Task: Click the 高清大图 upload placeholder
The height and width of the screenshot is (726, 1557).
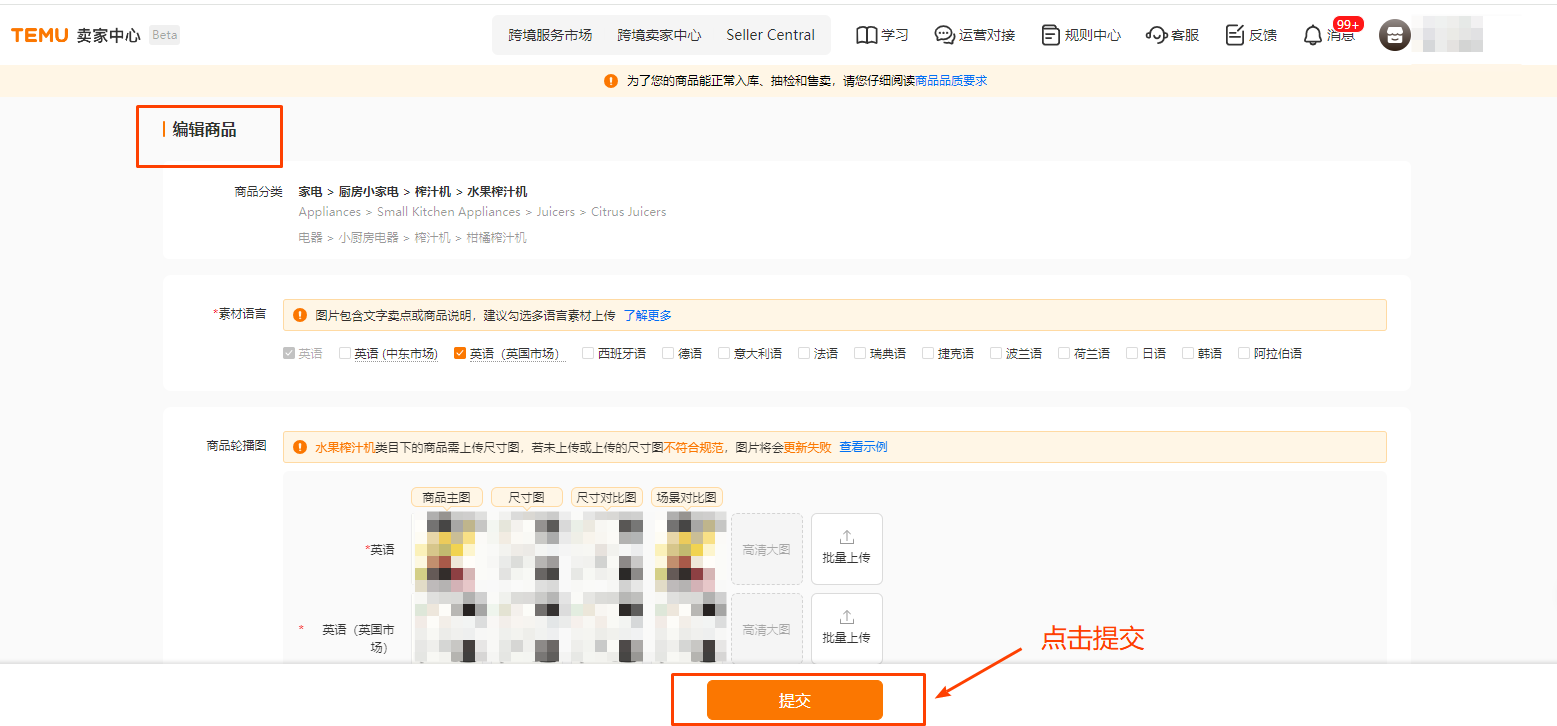Action: point(766,548)
